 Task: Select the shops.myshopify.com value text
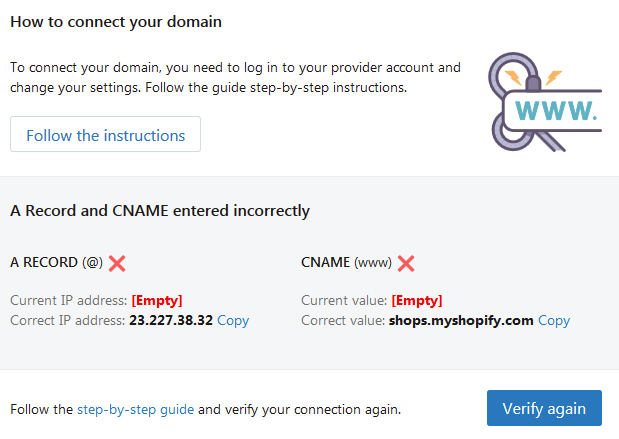click(461, 320)
